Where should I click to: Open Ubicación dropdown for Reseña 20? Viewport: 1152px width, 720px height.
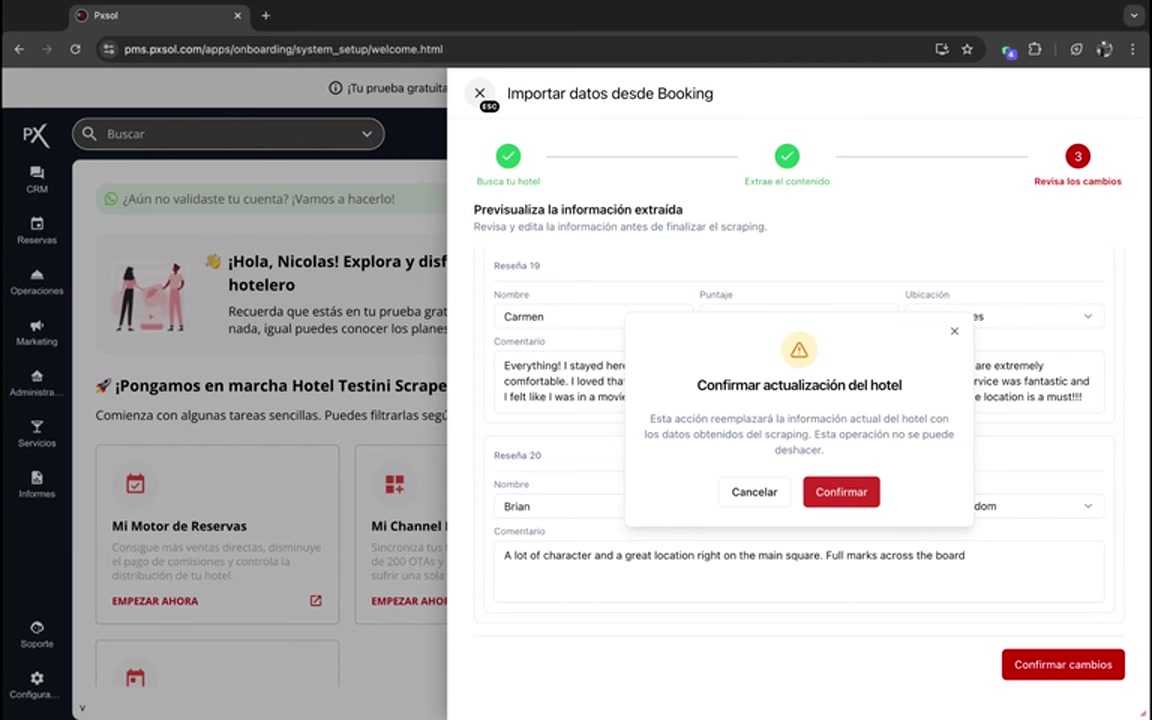click(x=1087, y=506)
